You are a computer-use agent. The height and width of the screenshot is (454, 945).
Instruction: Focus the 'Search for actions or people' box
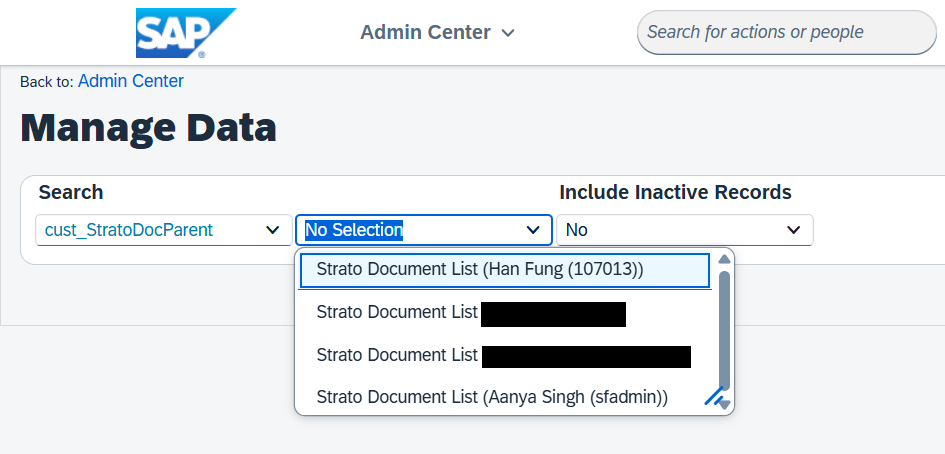tap(786, 32)
